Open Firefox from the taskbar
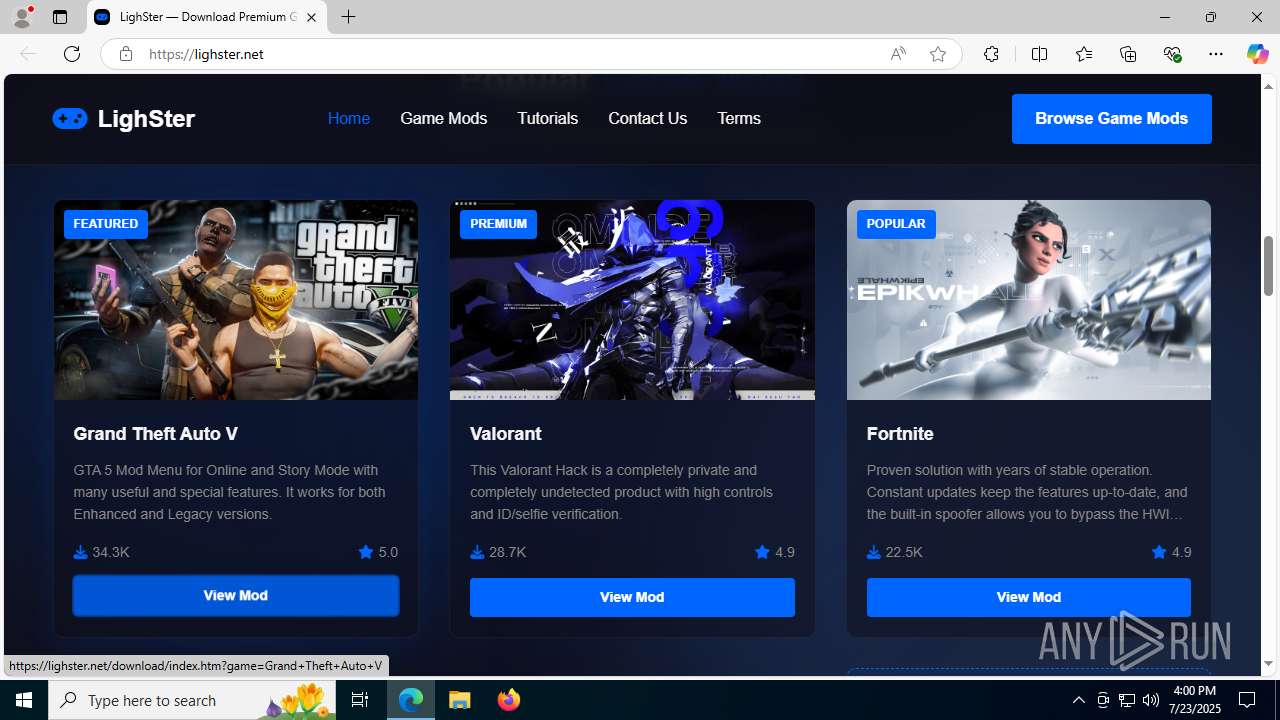 509,700
